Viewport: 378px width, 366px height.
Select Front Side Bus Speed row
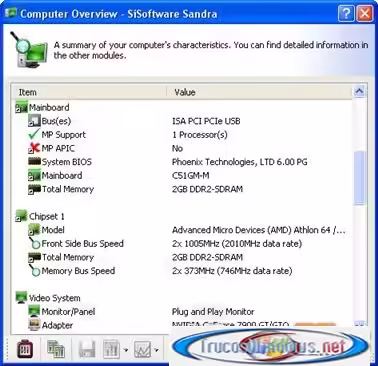[x=182, y=244]
